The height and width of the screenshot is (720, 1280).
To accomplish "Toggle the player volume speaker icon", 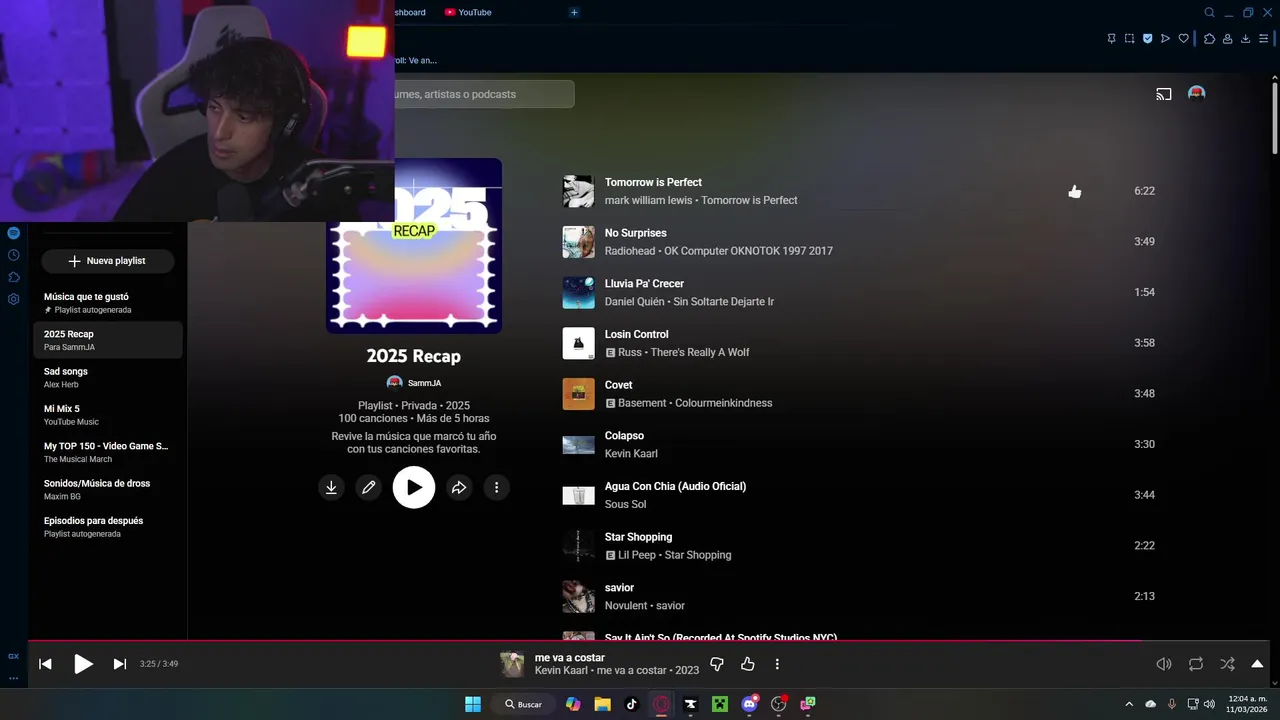I will [x=1164, y=664].
